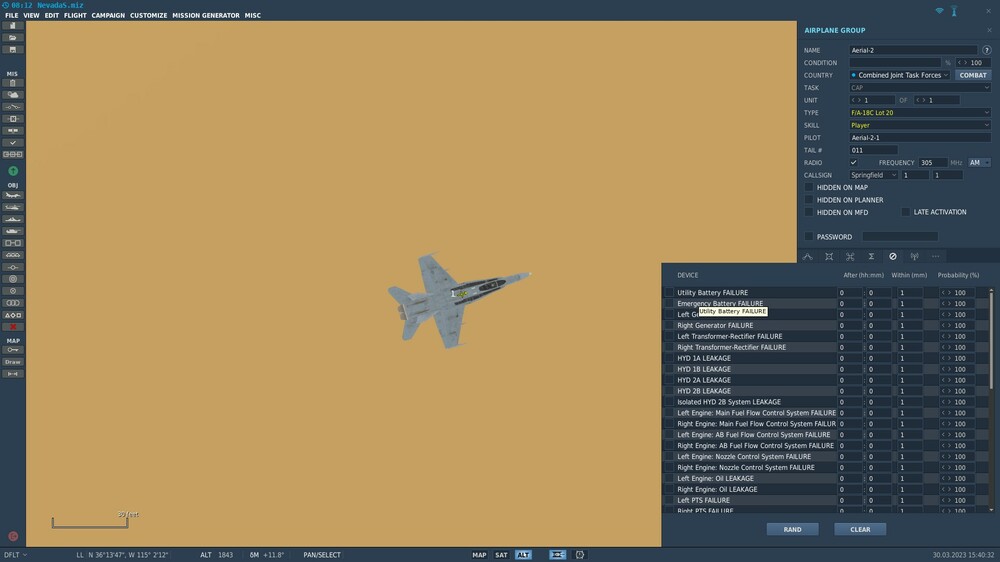Open the Draw tool in the MAP section

pyautogui.click(x=13, y=362)
